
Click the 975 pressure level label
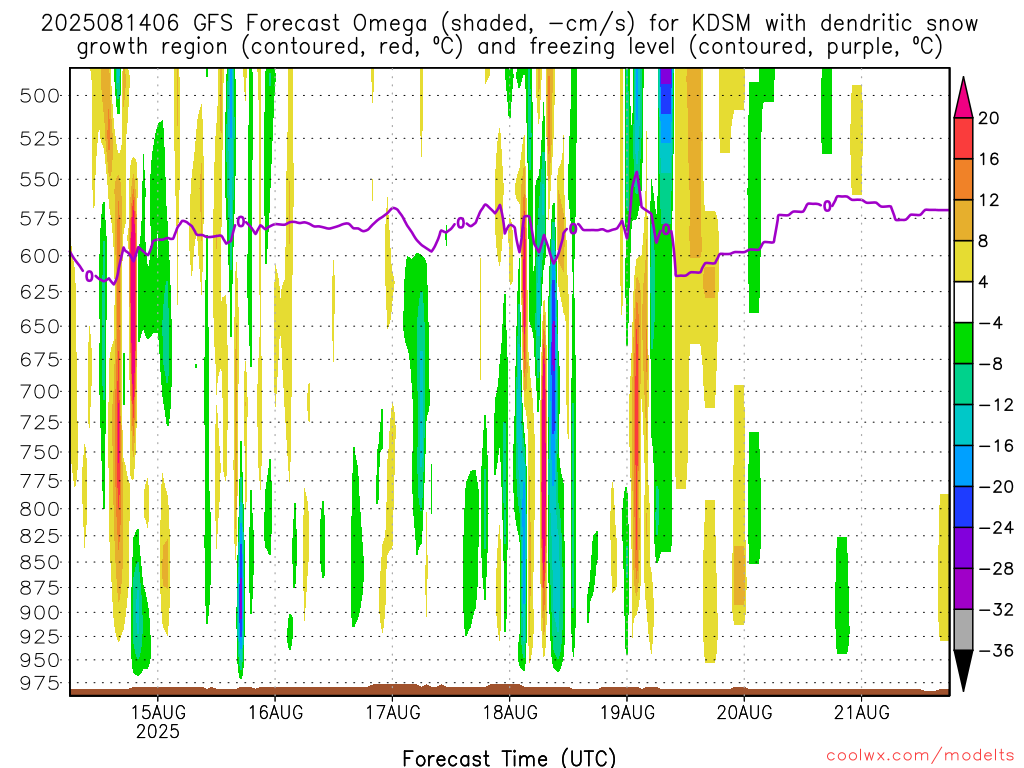39,683
